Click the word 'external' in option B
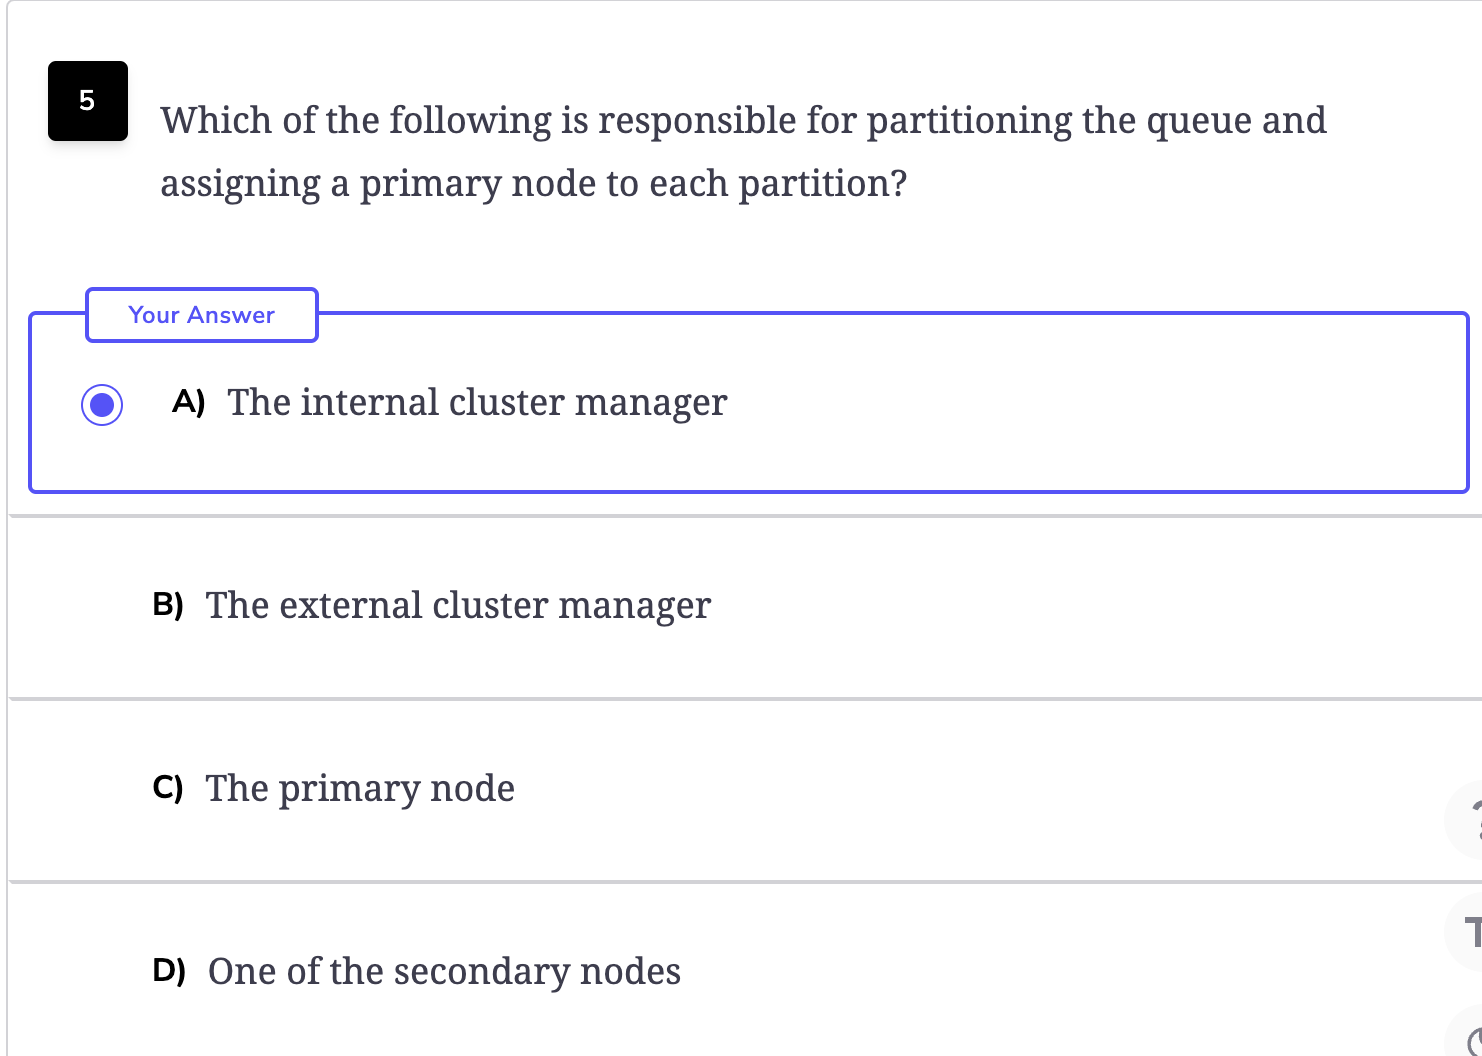The image size is (1482, 1056). (x=351, y=605)
